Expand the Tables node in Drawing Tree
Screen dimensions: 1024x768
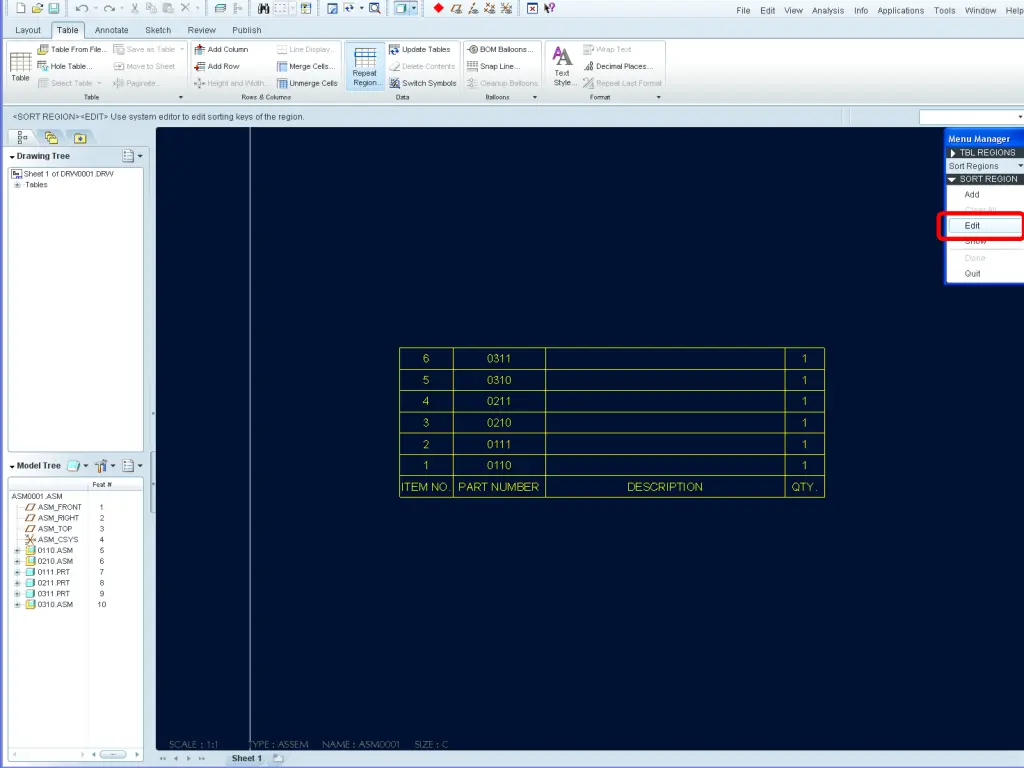18,185
